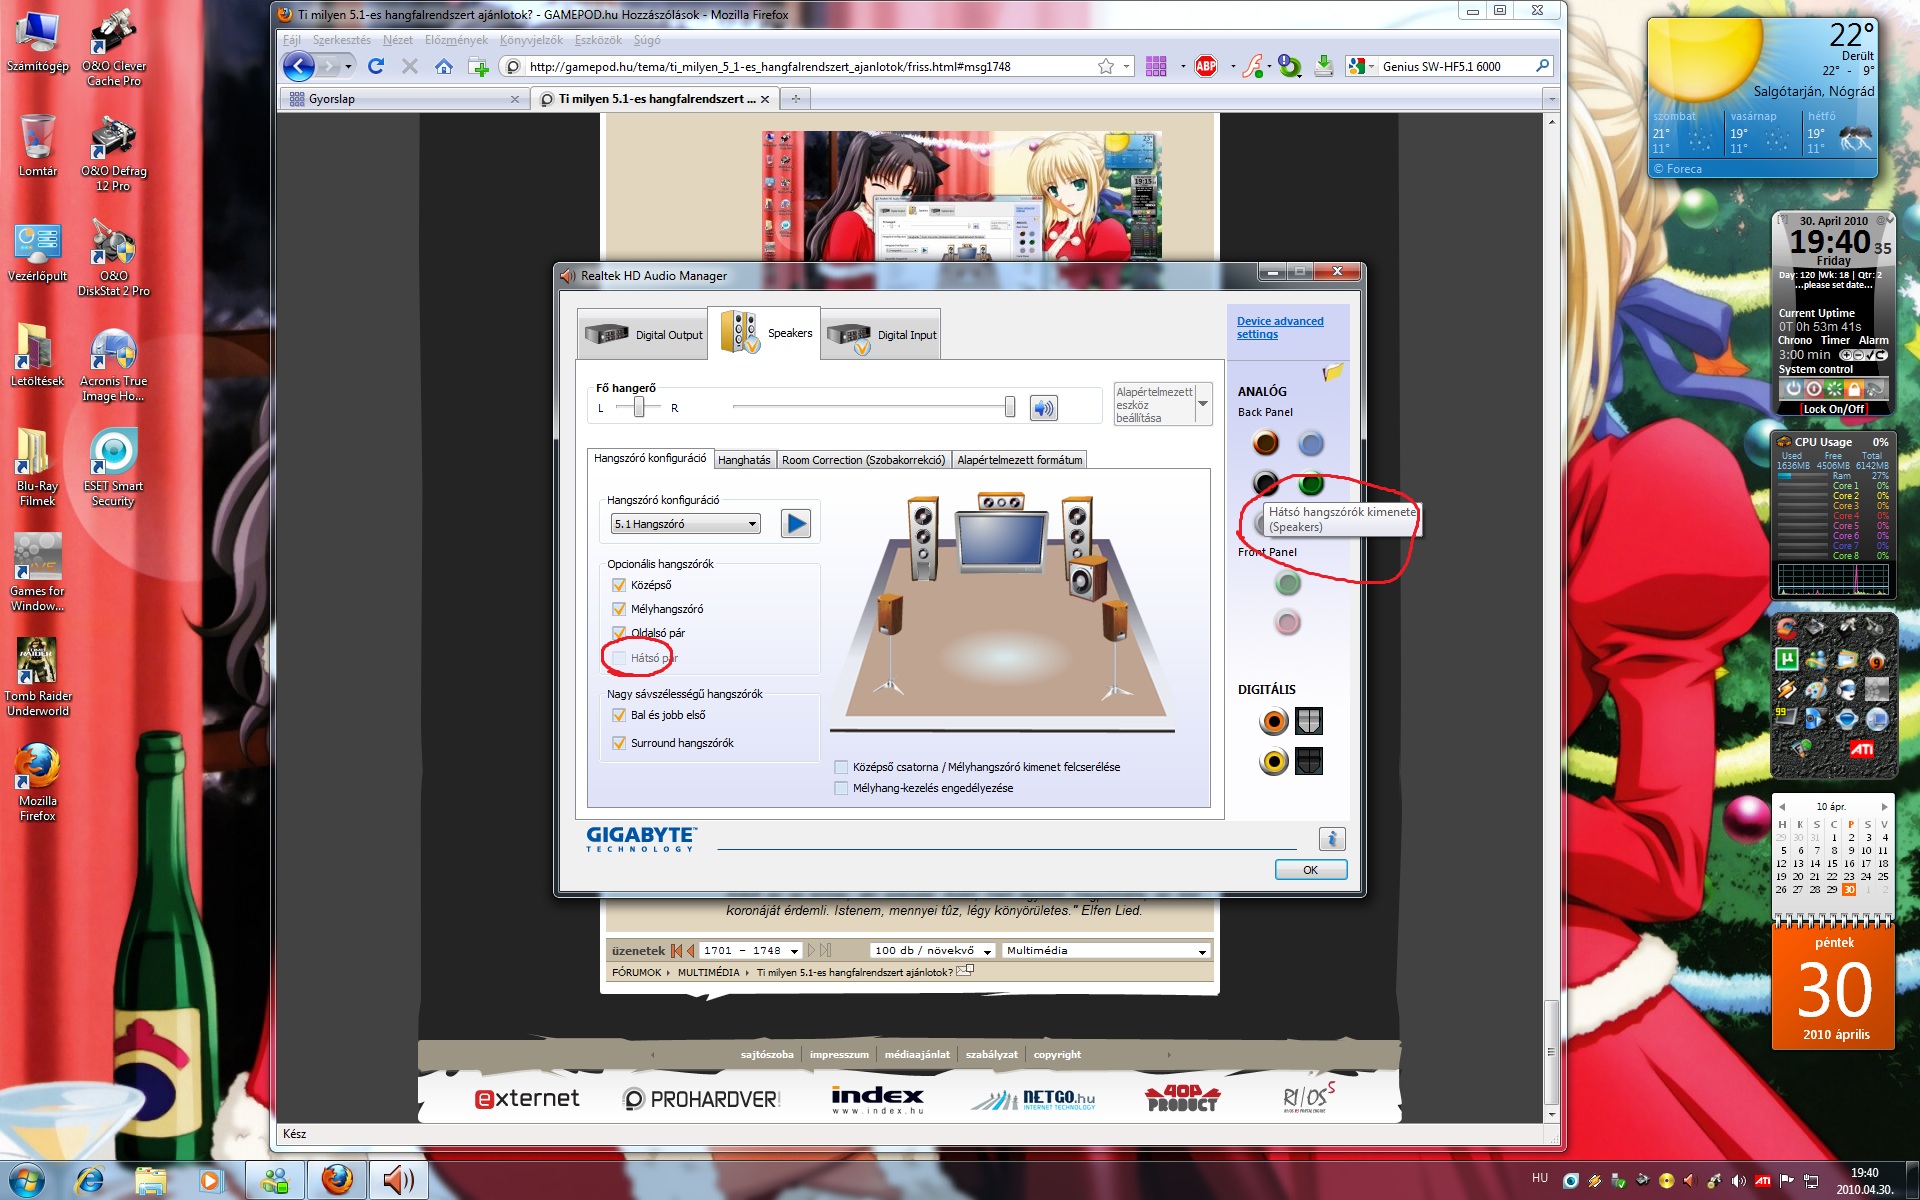
Task: Open Alapértelmezett eszköz beállítása dropdown
Action: (1203, 404)
